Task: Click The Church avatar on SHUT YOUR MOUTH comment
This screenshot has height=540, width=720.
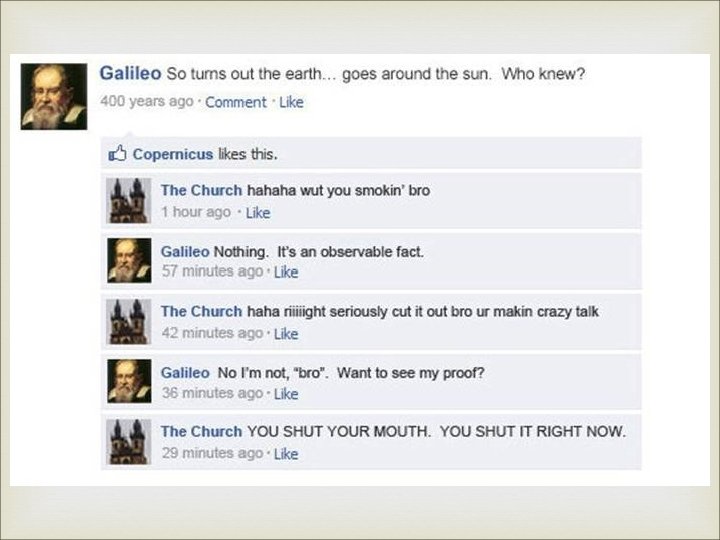Action: pyautogui.click(x=129, y=442)
